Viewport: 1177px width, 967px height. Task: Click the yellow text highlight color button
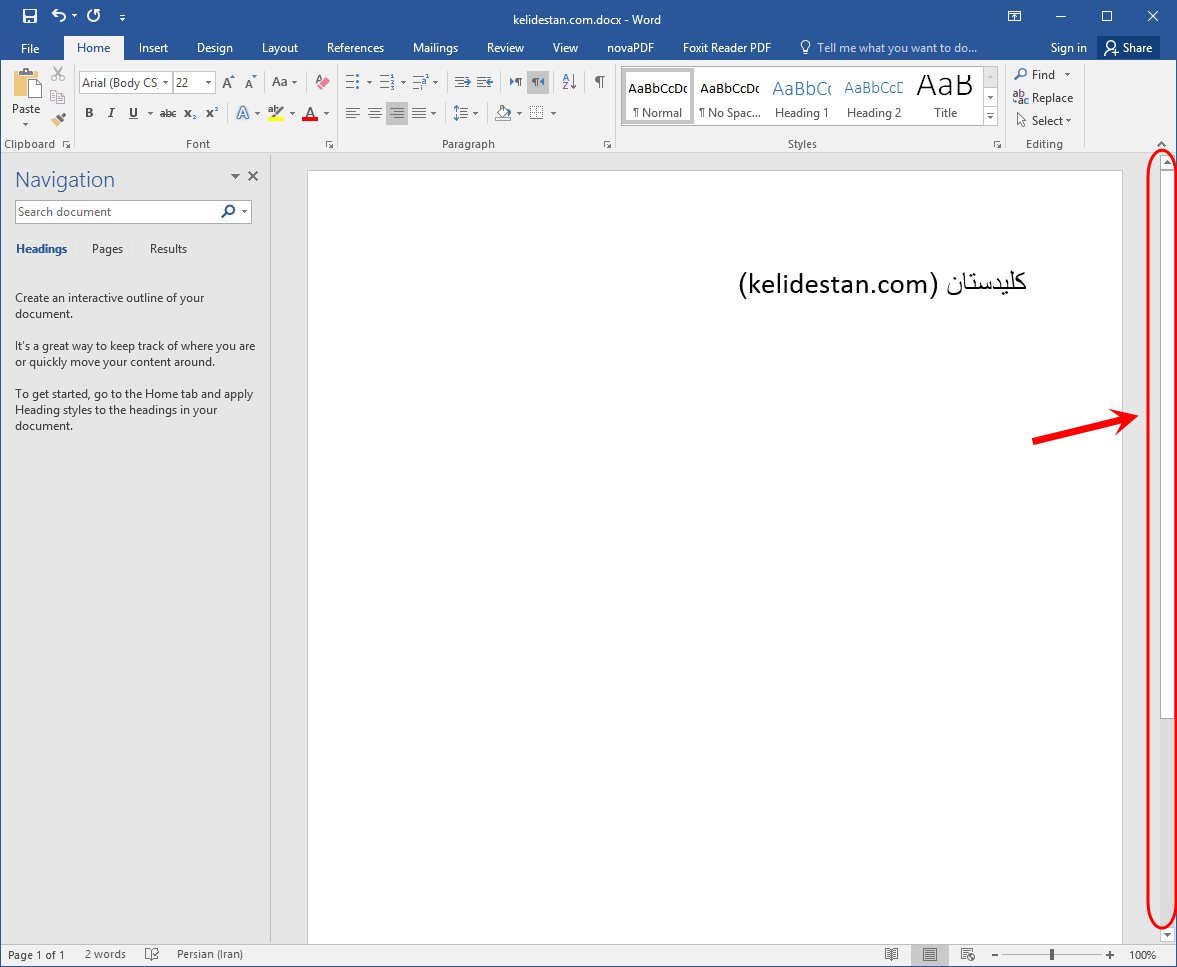(x=275, y=113)
